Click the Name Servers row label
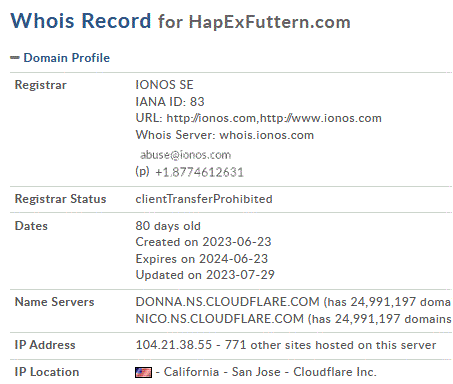Screen dimensions: 453x384 (54, 302)
